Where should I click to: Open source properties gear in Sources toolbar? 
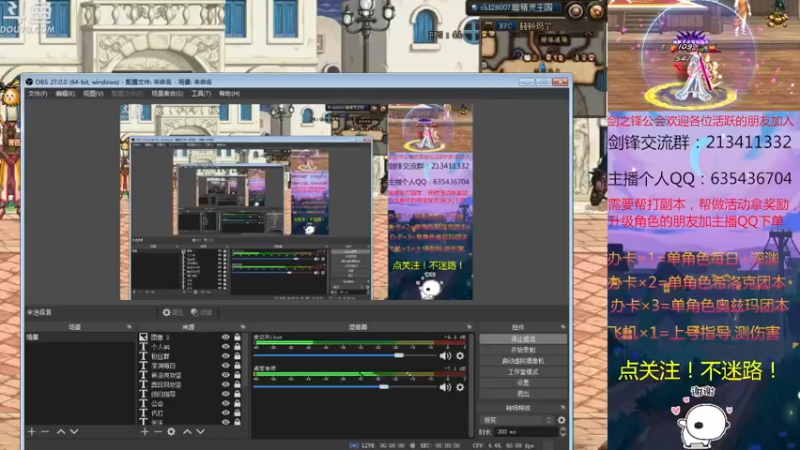pos(171,432)
